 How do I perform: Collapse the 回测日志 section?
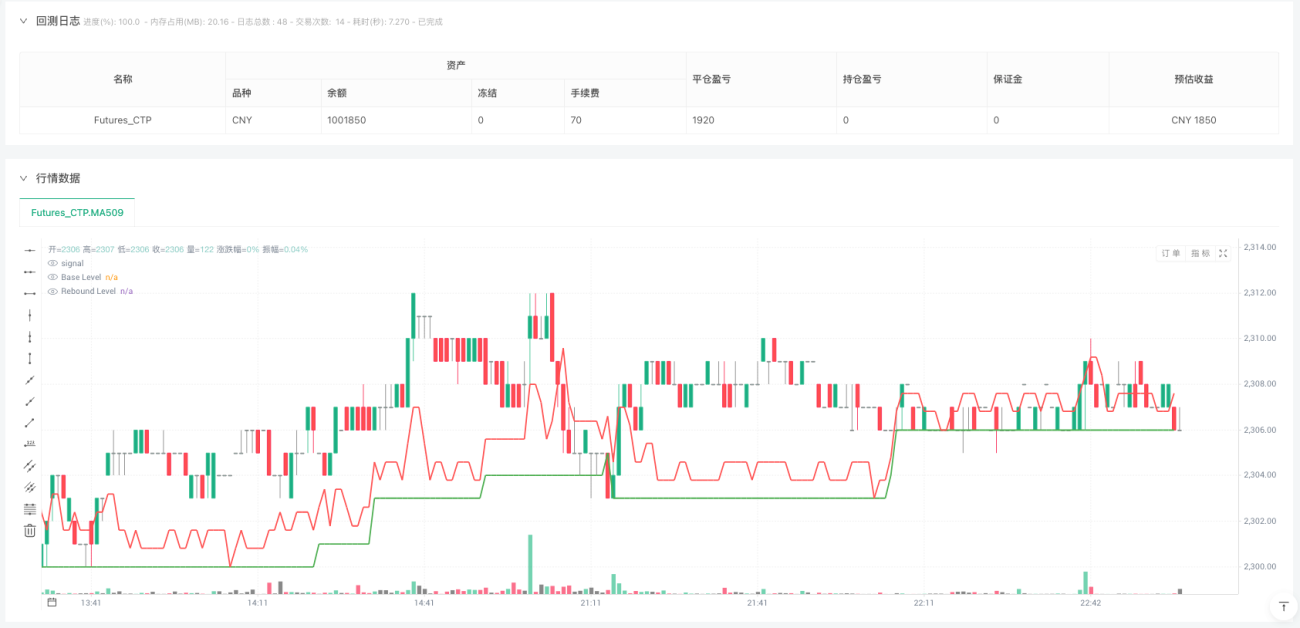point(23,21)
